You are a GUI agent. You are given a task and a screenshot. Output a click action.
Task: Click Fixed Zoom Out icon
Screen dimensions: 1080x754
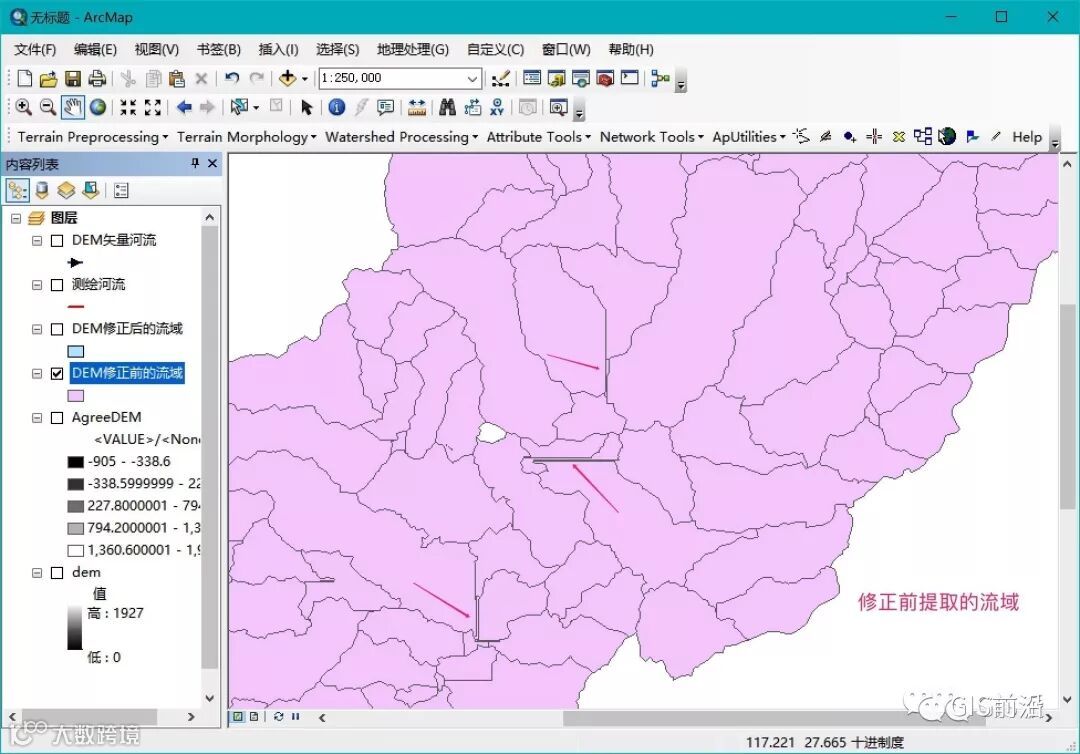[x=153, y=107]
